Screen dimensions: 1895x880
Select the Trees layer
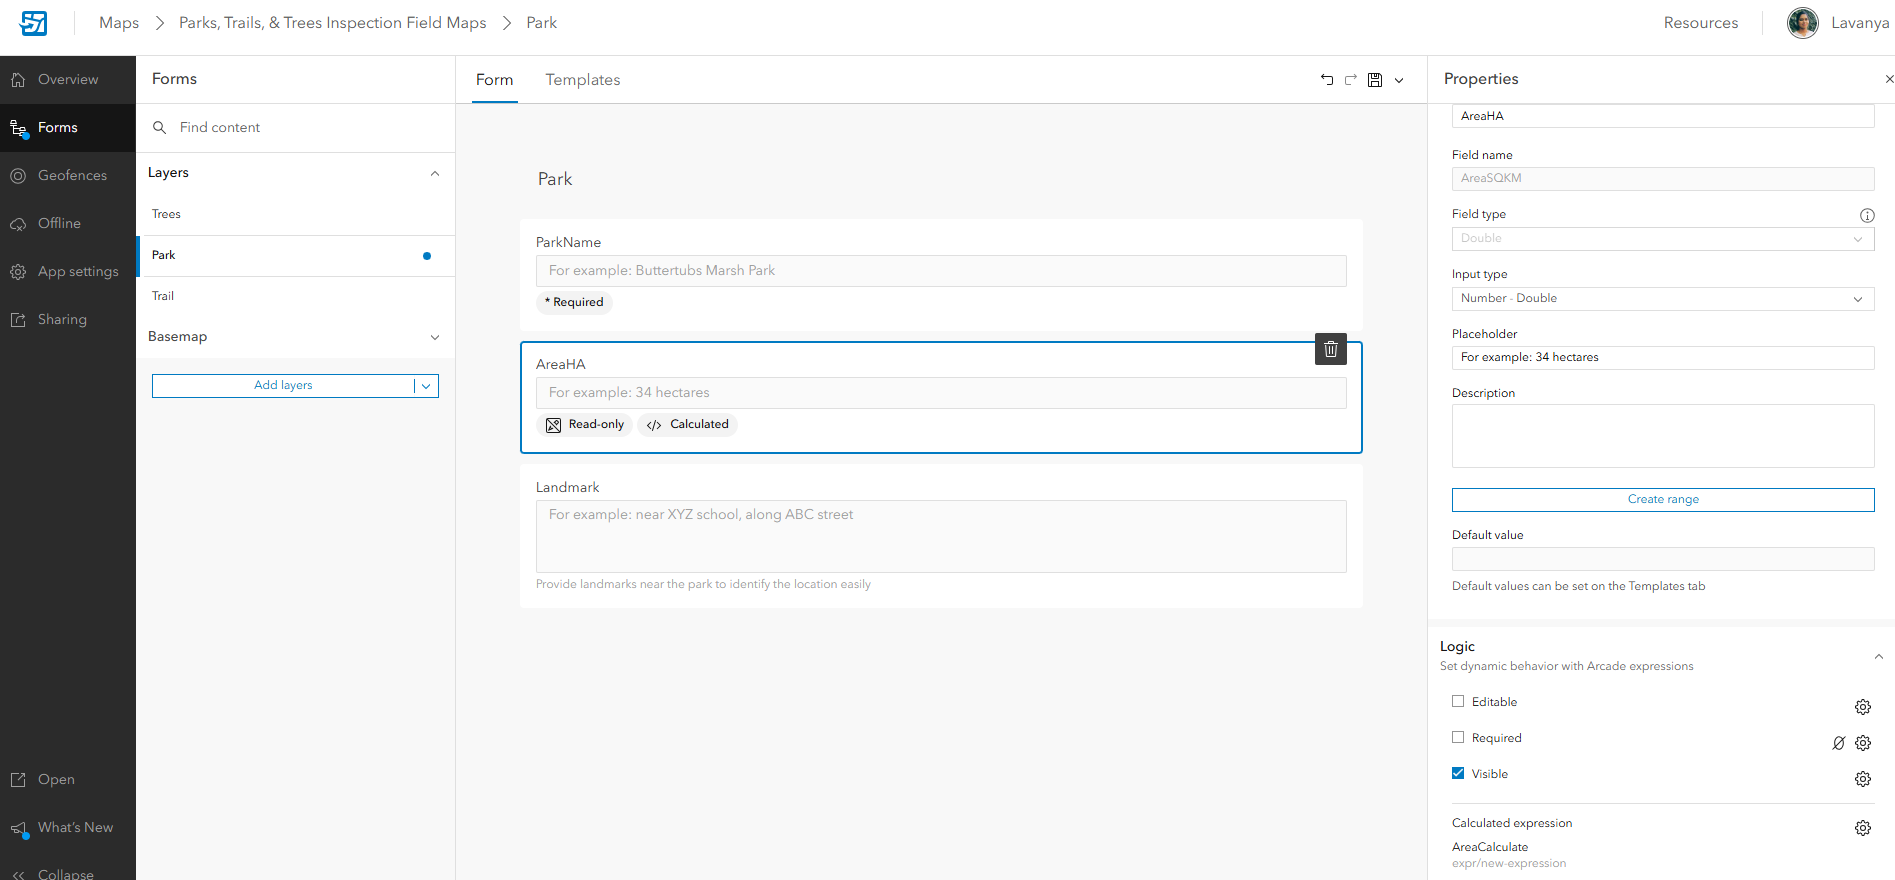pyautogui.click(x=296, y=215)
